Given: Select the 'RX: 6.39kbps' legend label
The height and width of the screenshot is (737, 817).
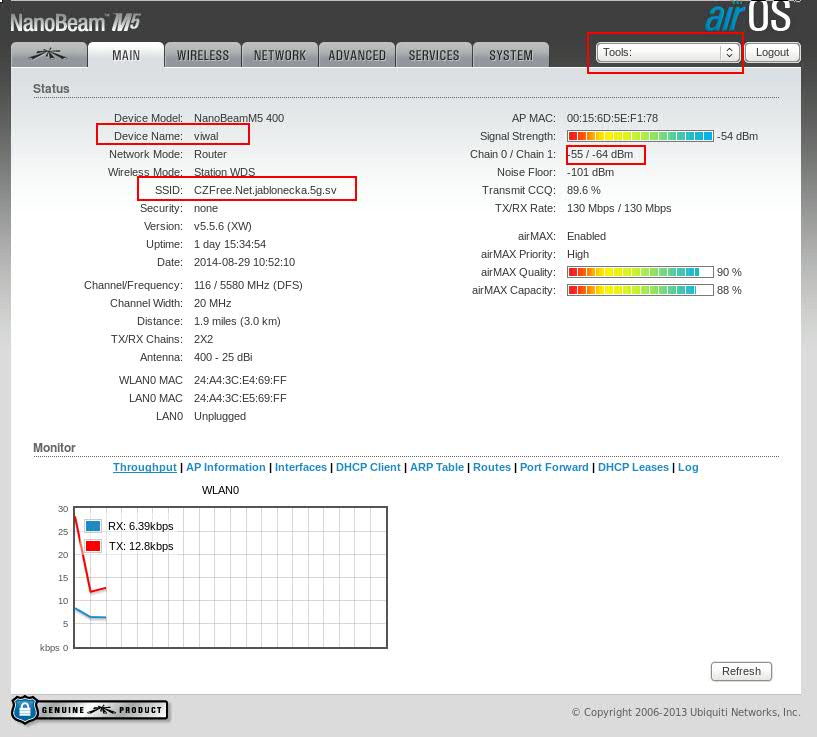Looking at the screenshot, I should tap(141, 526).
